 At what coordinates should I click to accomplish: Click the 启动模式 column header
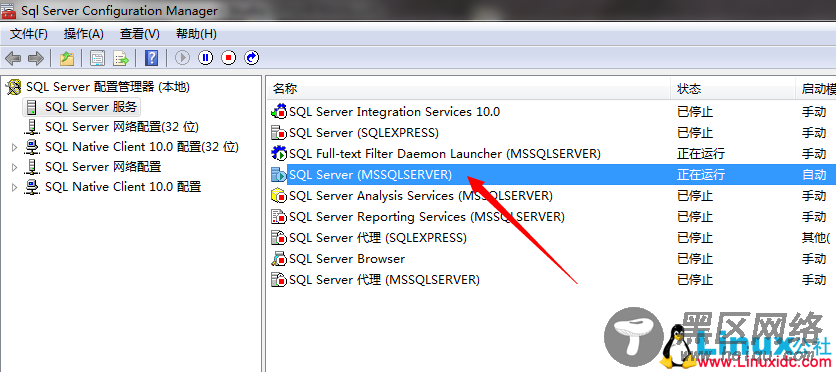pos(816,88)
